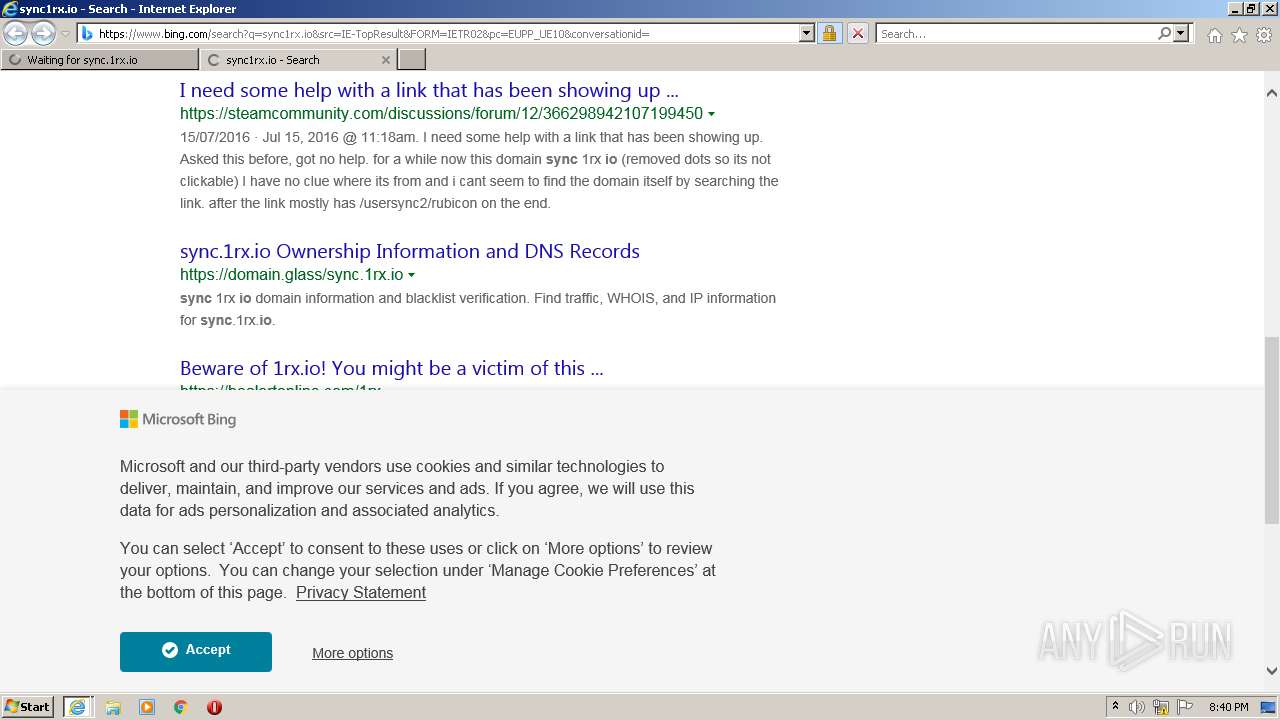Open the Tools gear icon
Viewport: 1280px width, 720px height.
tap(1264, 35)
